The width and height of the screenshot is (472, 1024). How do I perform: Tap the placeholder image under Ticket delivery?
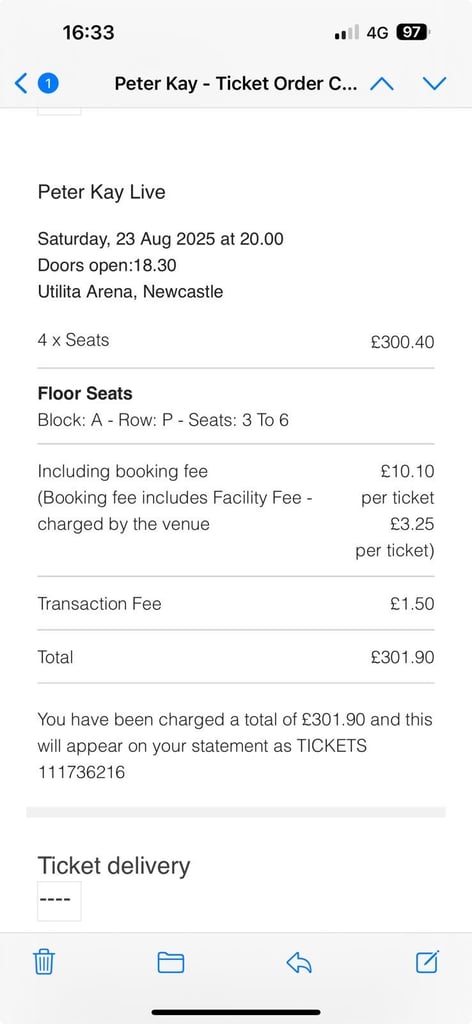pos(59,901)
